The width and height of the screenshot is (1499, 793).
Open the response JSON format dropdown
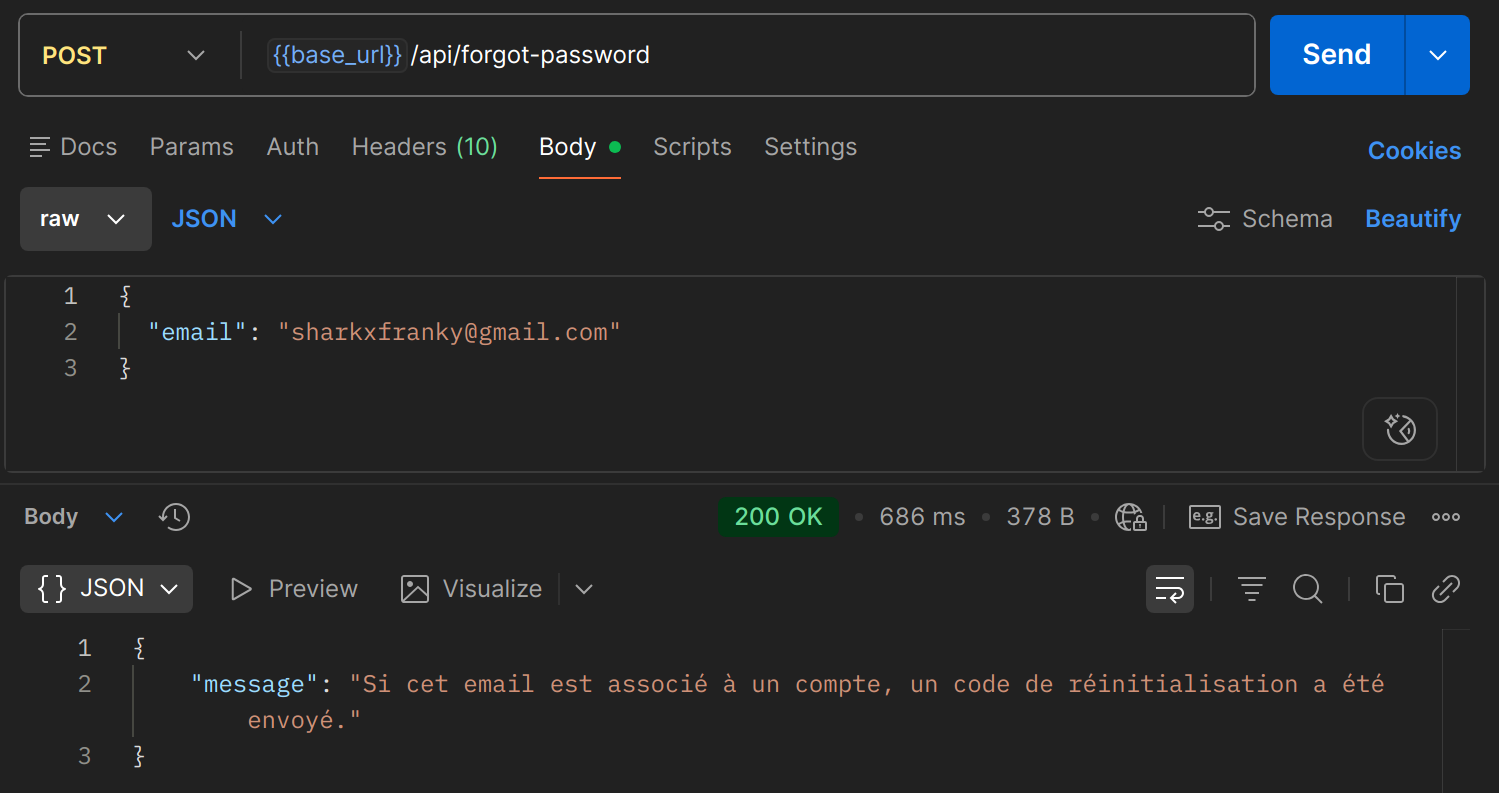107,588
